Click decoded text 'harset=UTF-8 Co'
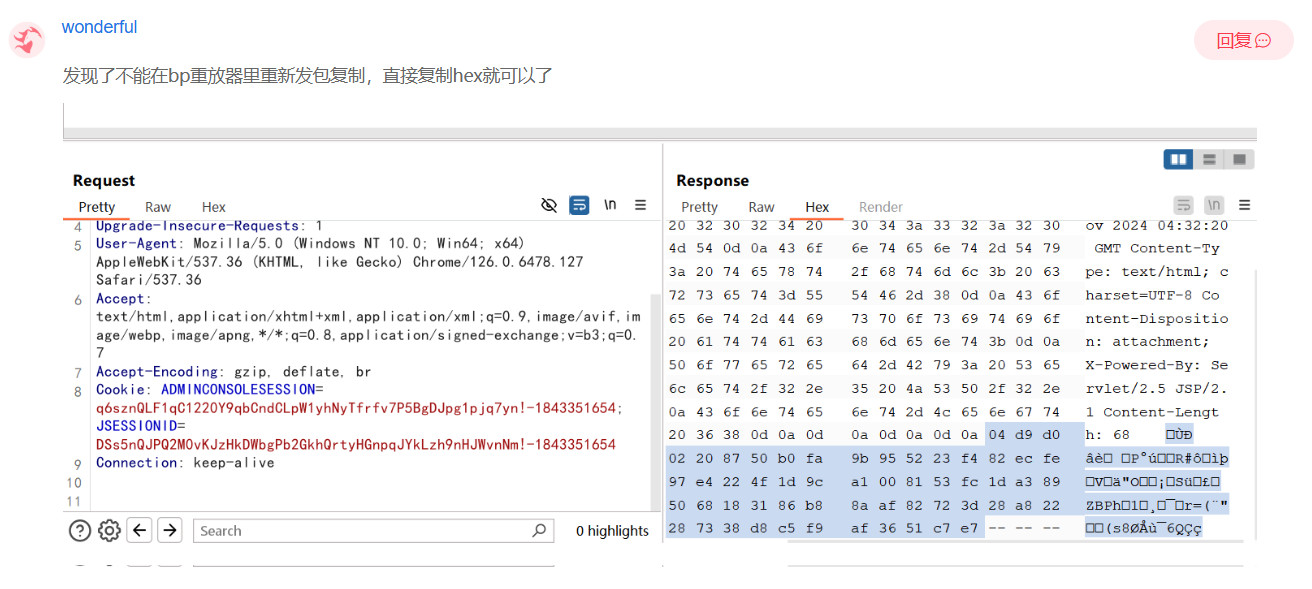Viewport: 1312px width, 589px height. 1153,295
